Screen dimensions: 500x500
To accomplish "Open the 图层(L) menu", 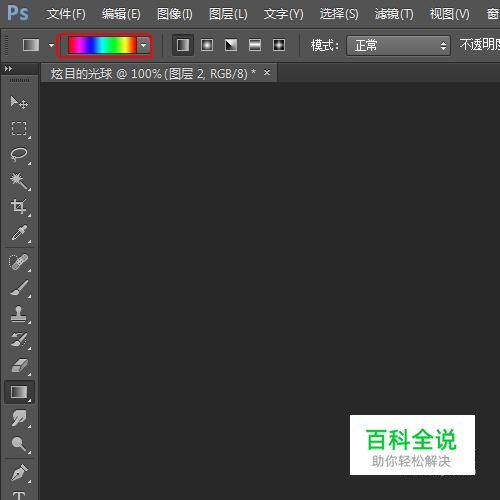I will [228, 14].
